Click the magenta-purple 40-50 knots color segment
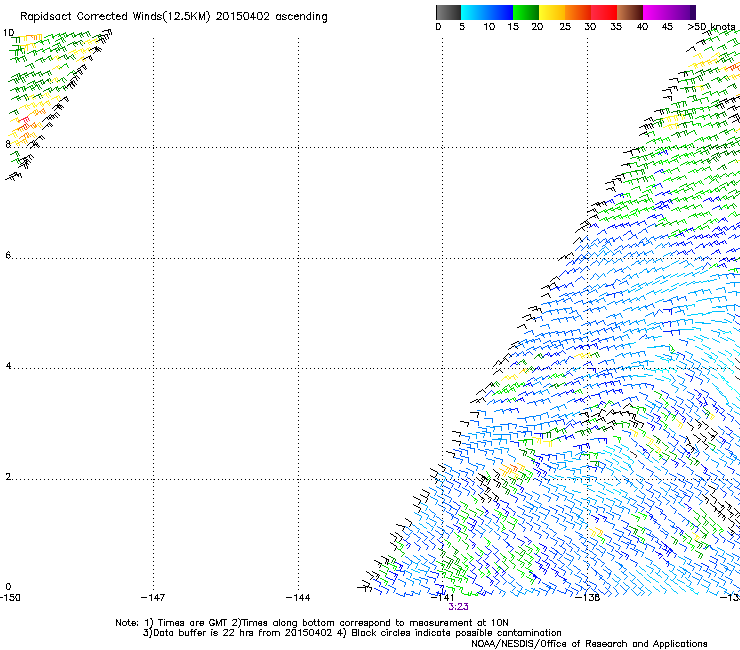 [669, 12]
